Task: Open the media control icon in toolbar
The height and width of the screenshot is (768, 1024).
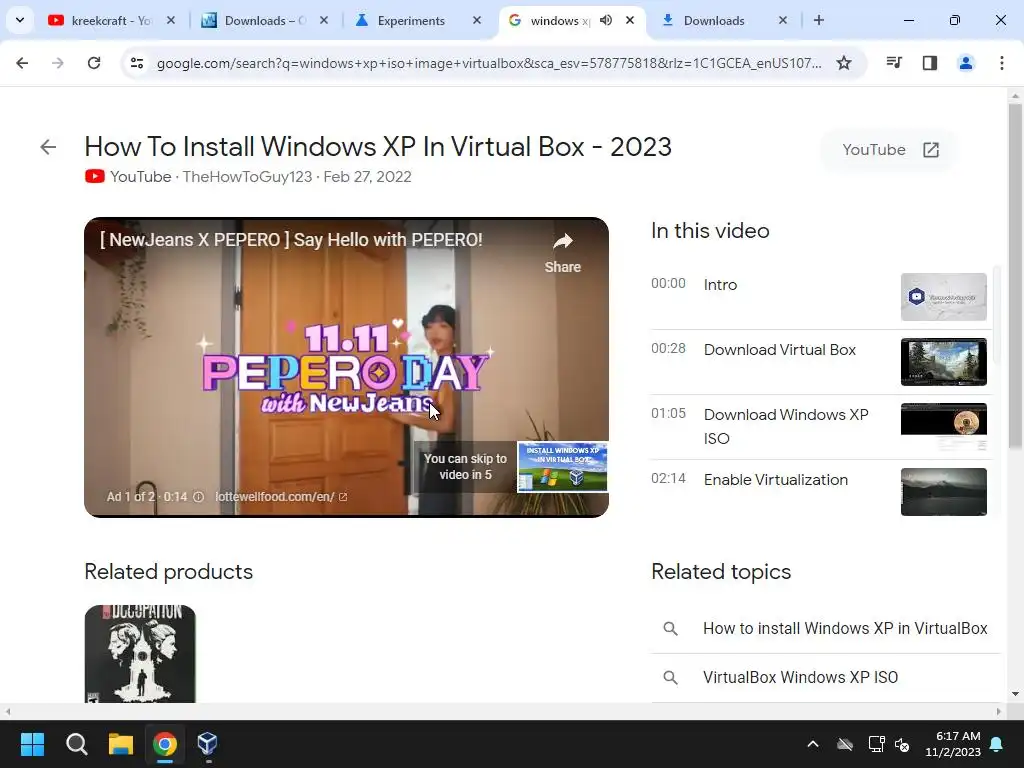Action: pos(894,63)
